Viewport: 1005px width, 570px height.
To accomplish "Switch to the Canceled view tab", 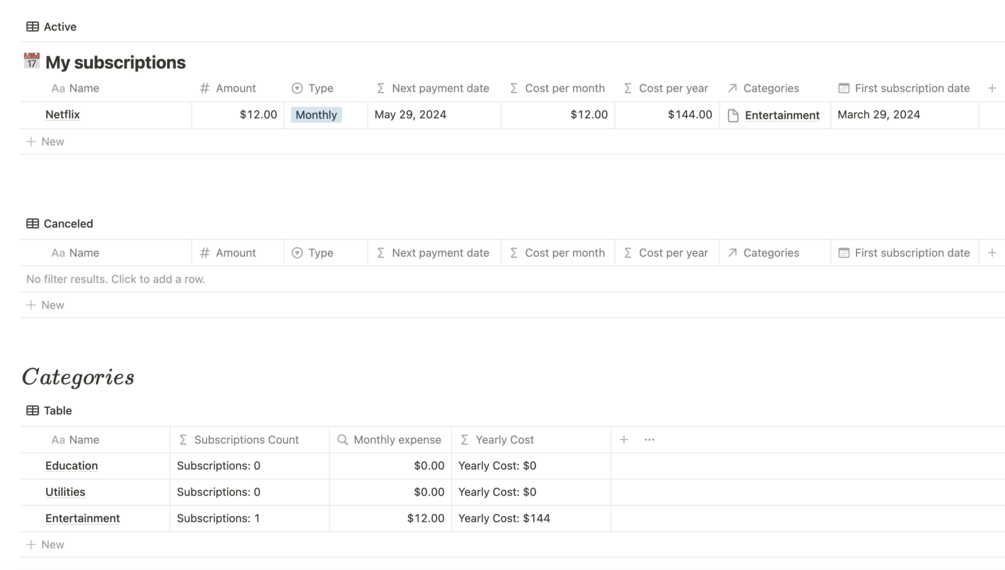I will click(x=68, y=224).
